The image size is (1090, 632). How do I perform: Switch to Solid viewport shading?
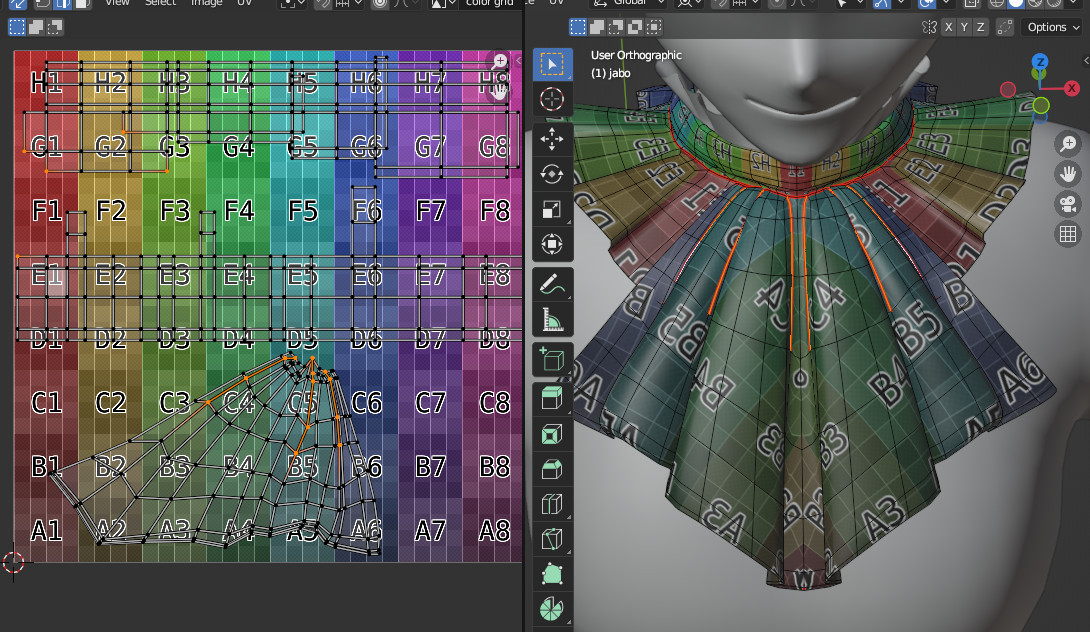pyautogui.click(x=1017, y=3)
